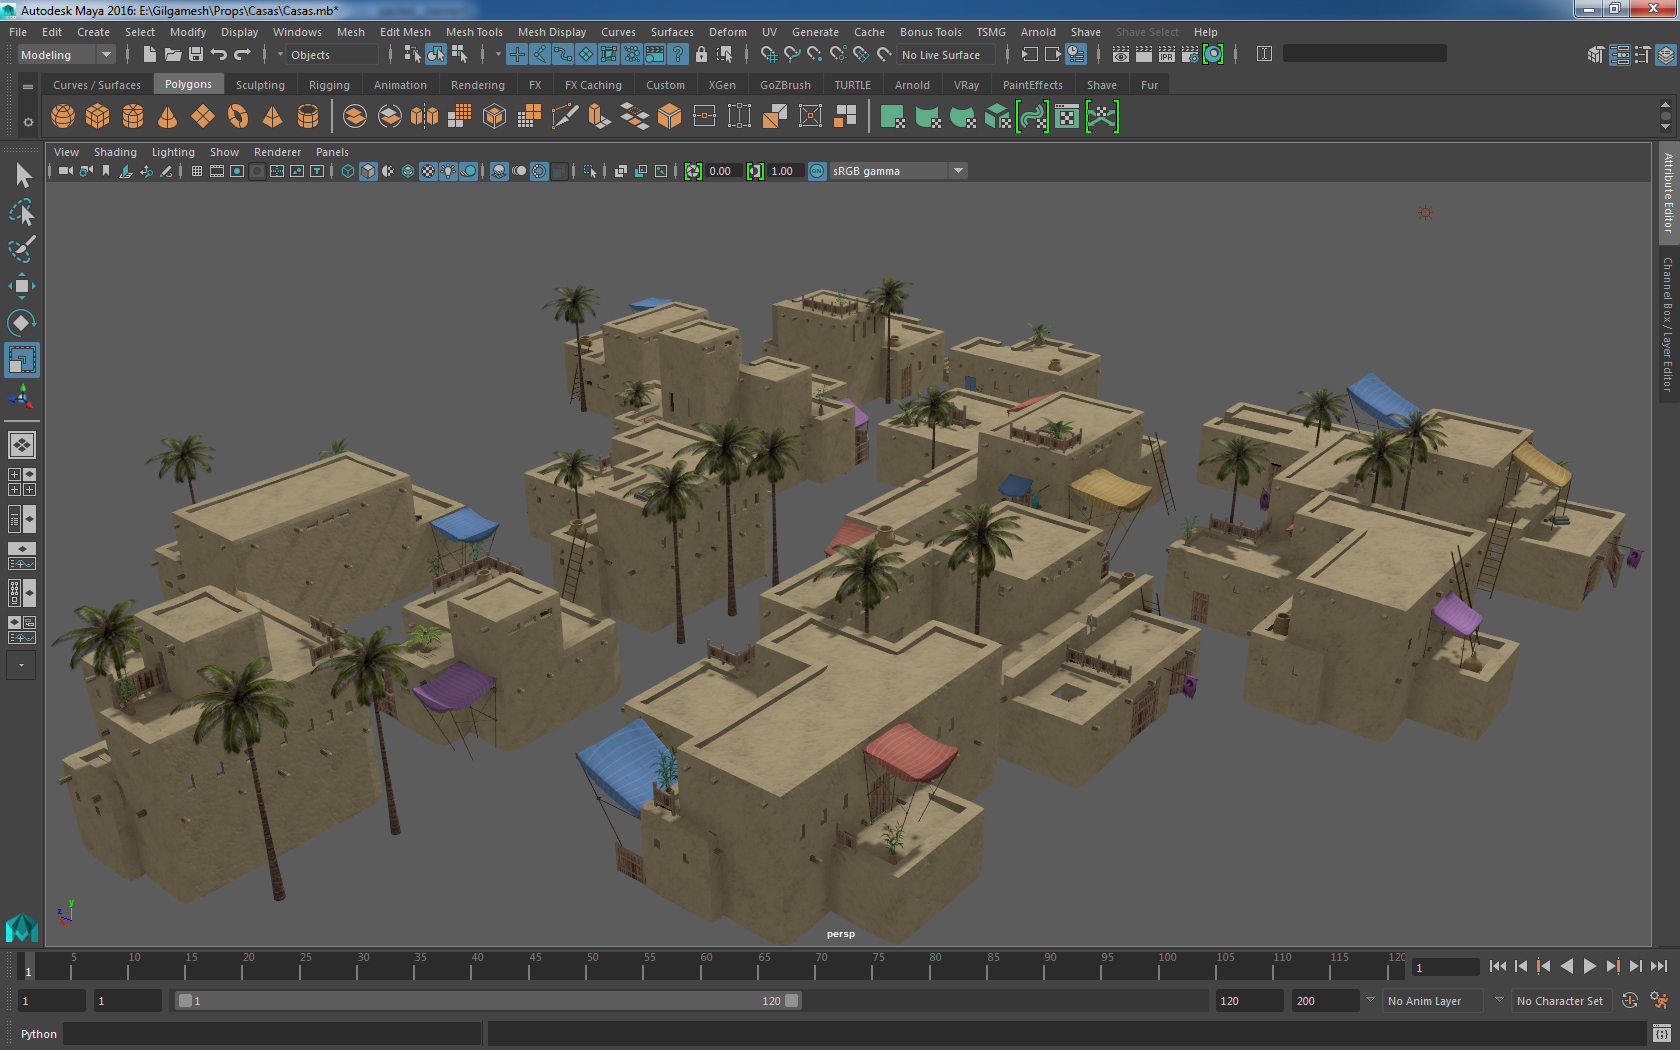Click the time range slider bar
Screen dimensions: 1680x1050
pyautogui.click(x=486, y=1001)
